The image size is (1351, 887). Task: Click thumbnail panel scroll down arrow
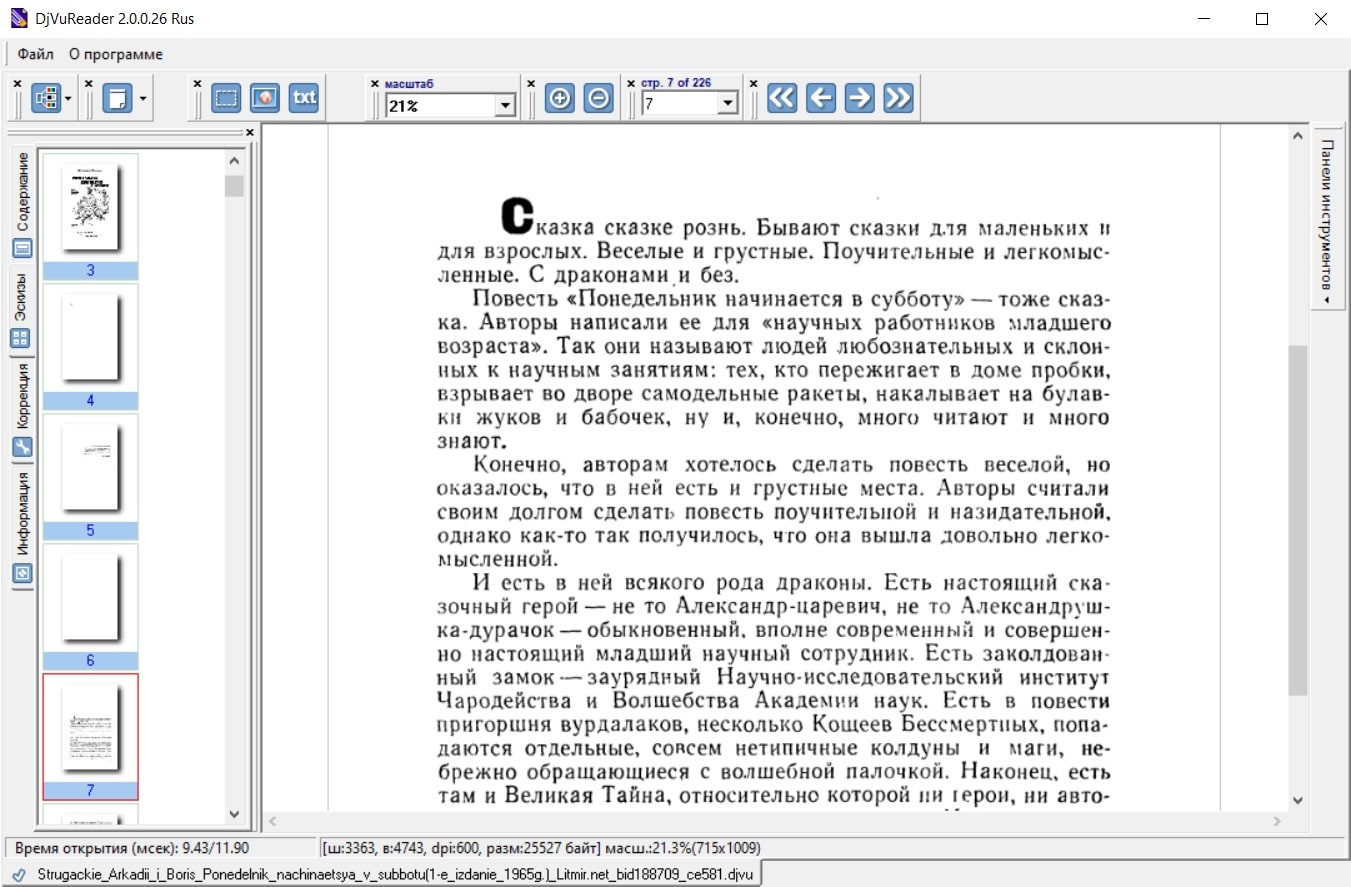point(235,814)
